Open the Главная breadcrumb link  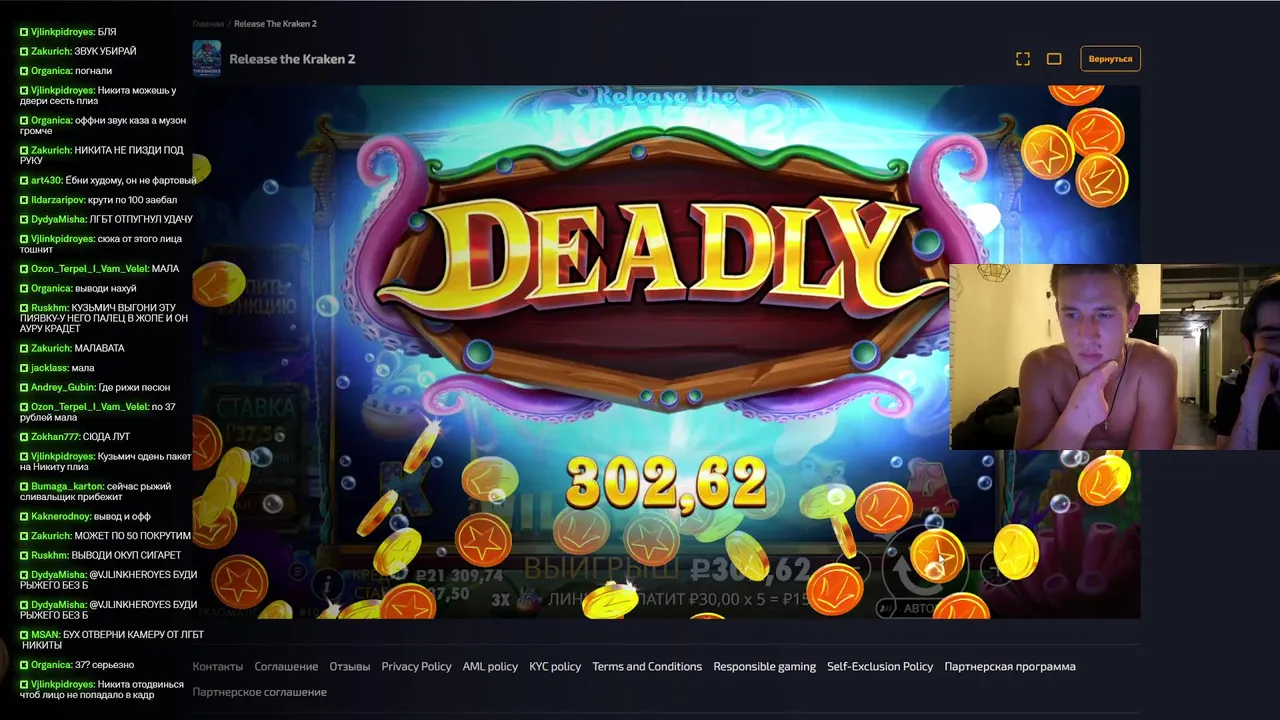pos(208,23)
